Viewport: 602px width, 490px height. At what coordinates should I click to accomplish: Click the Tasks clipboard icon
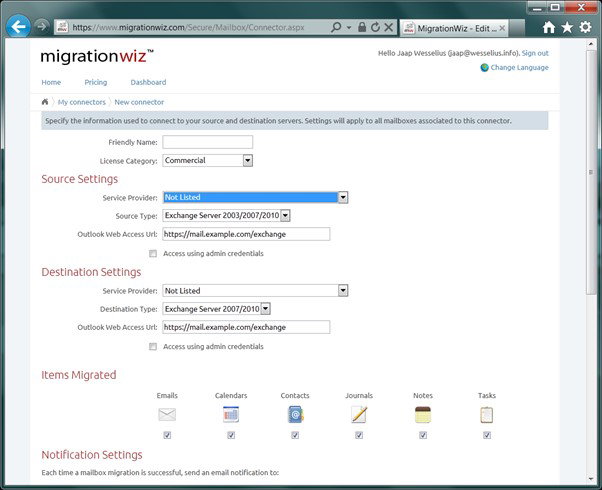pos(486,415)
